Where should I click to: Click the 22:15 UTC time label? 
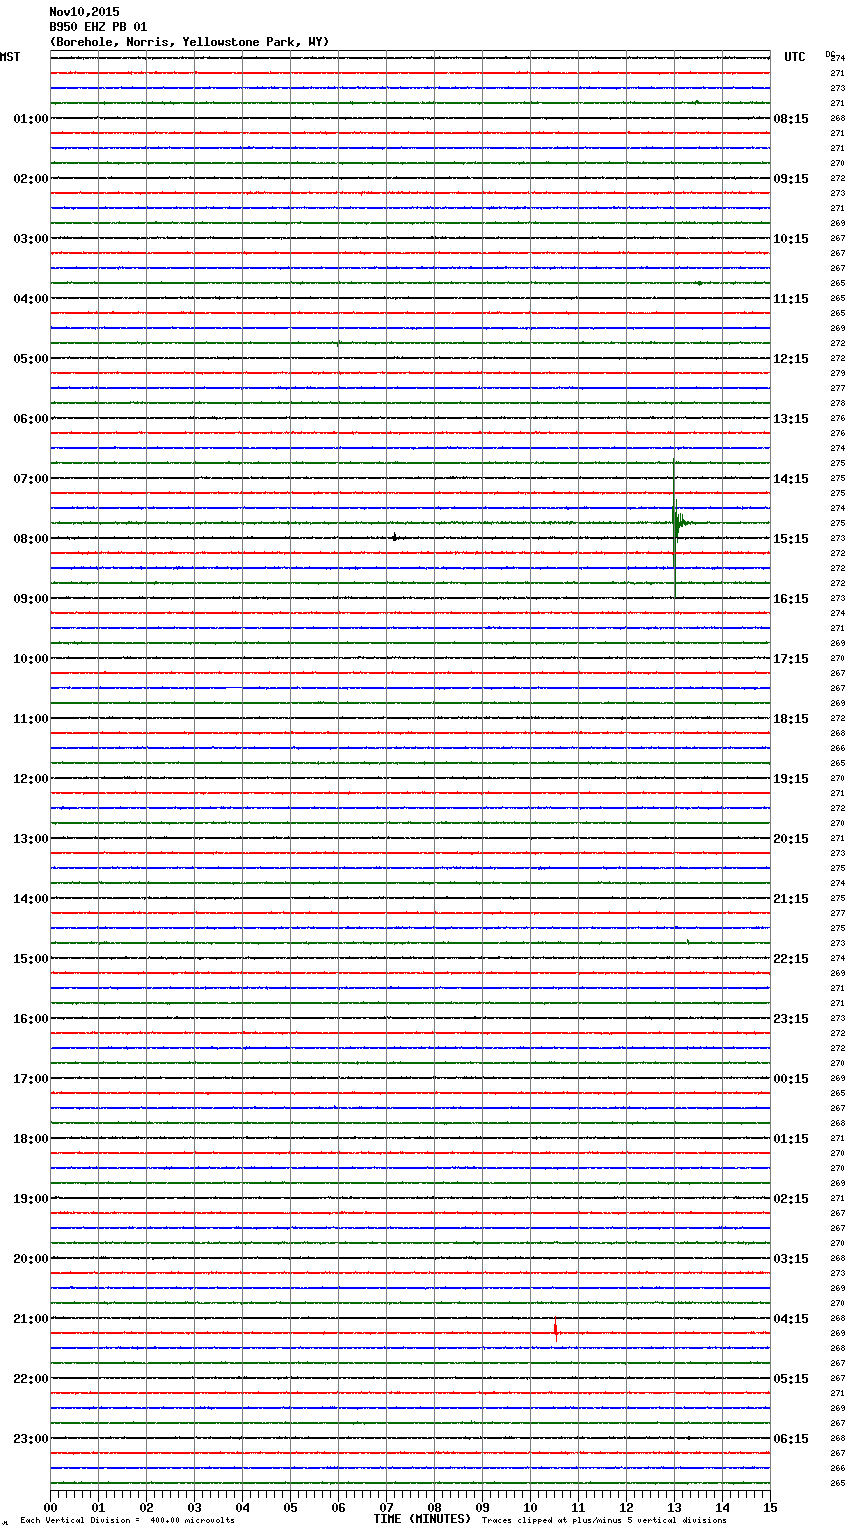coord(791,958)
